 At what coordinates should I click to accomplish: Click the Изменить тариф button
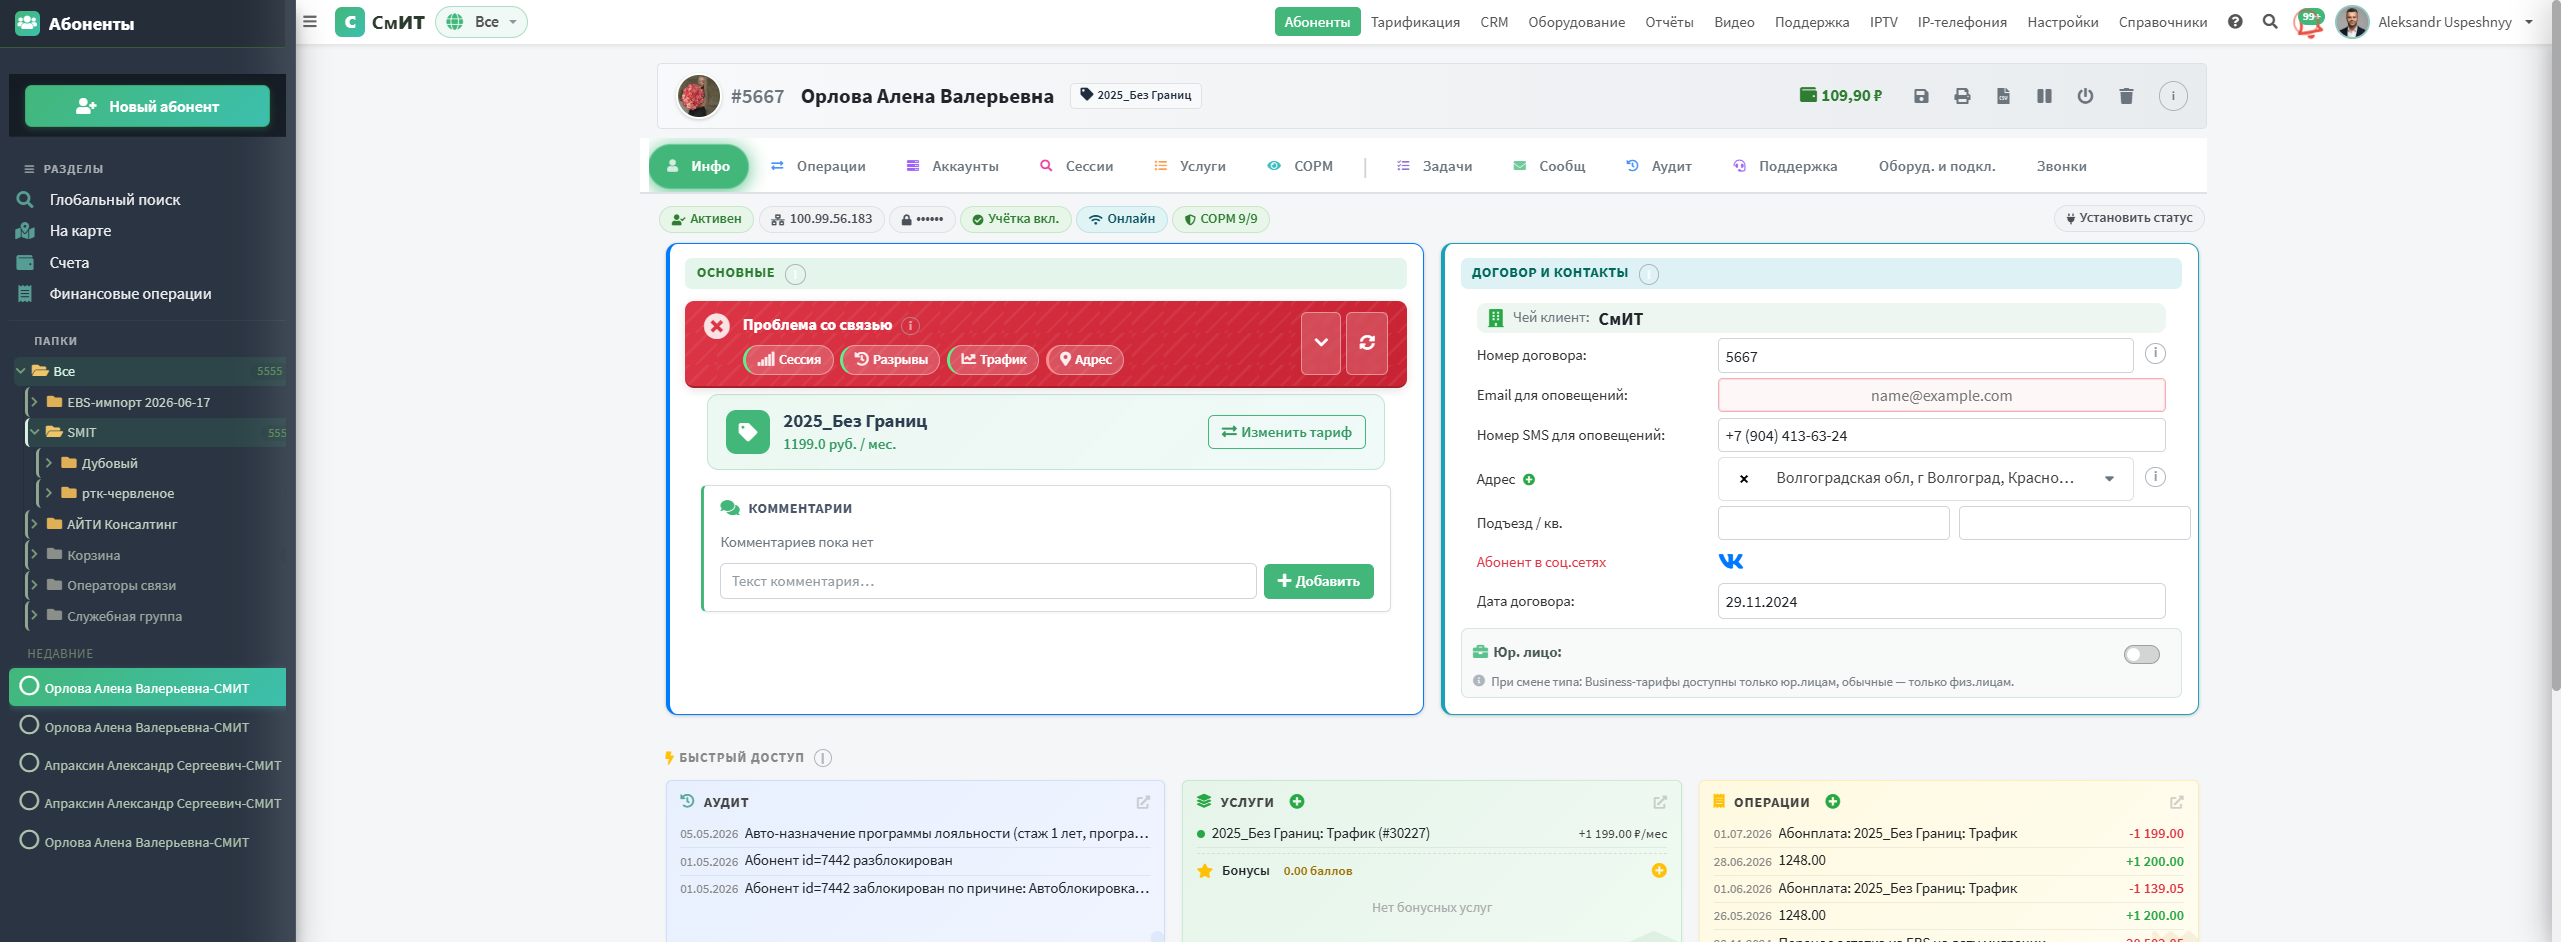(x=1287, y=432)
